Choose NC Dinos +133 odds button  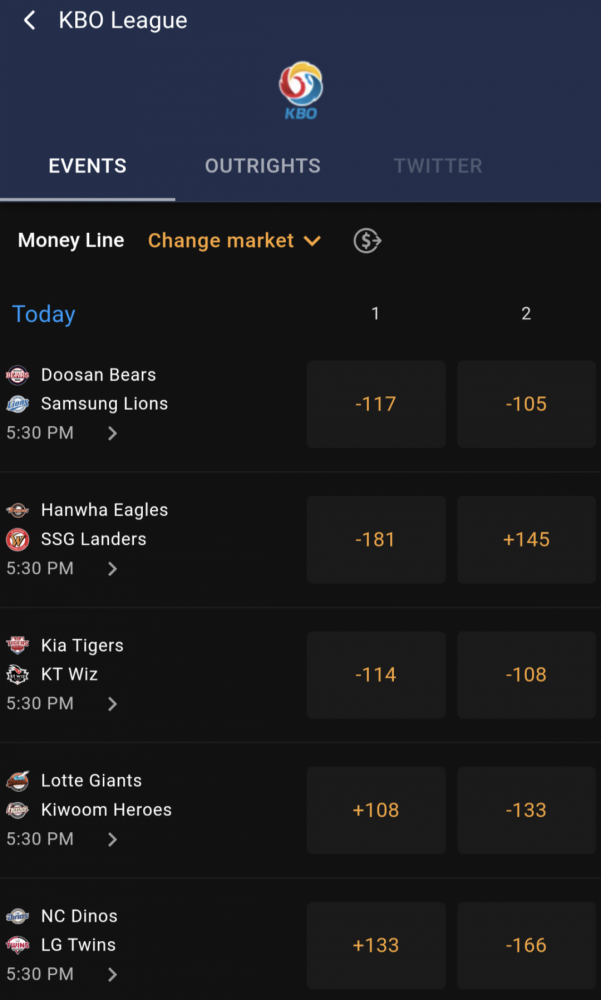pyautogui.click(x=376, y=945)
